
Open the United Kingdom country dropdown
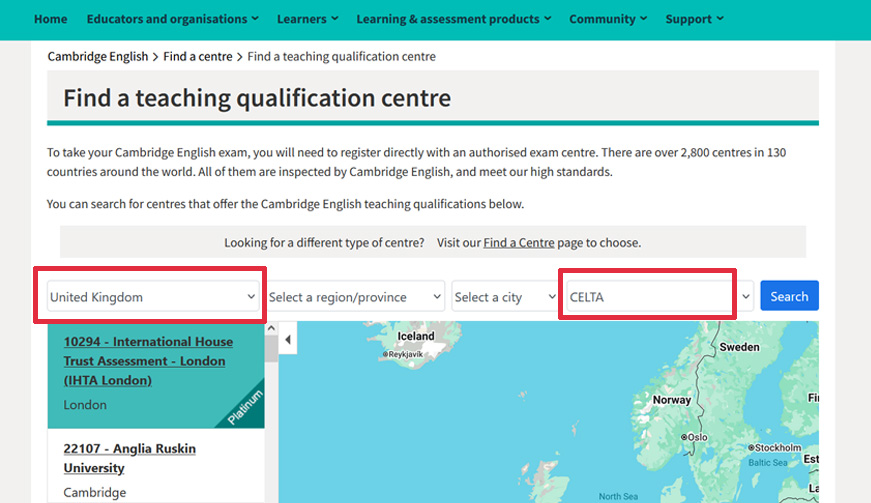pos(153,297)
